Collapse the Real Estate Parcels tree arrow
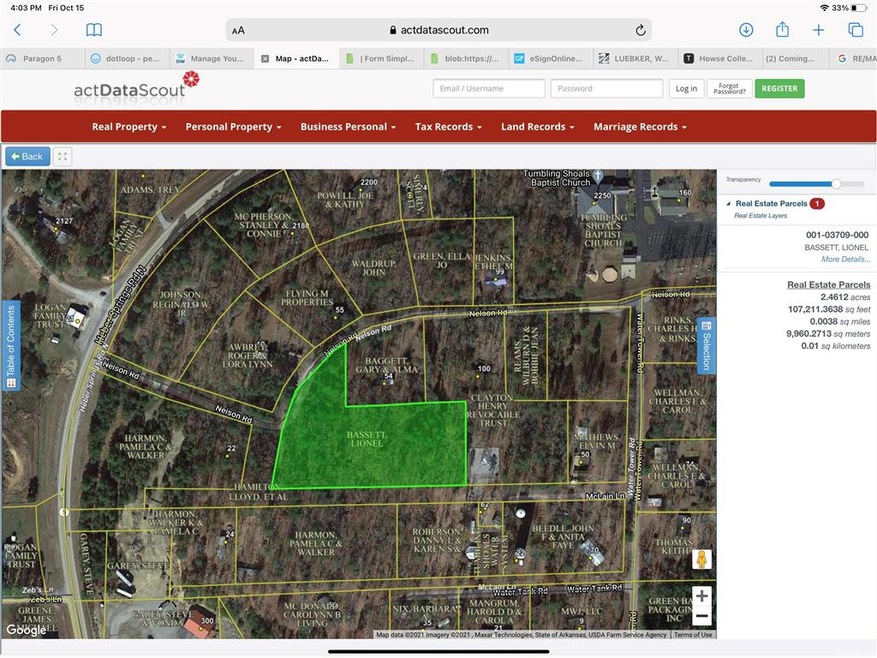This screenshot has width=877, height=658. click(x=728, y=204)
